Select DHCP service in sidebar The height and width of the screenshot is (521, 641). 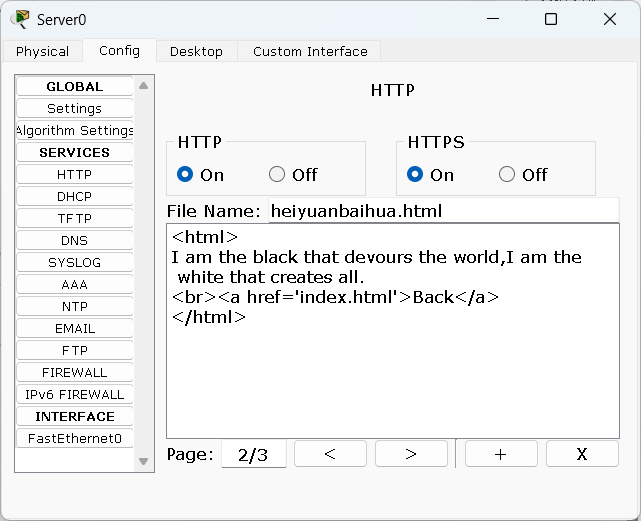coord(74,197)
